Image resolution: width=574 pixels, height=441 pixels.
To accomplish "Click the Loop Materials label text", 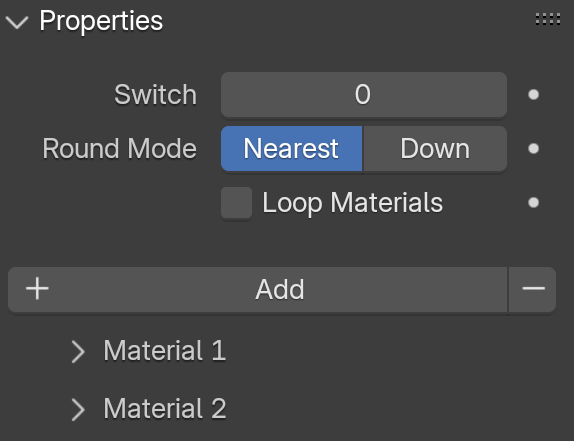I will point(353,203).
